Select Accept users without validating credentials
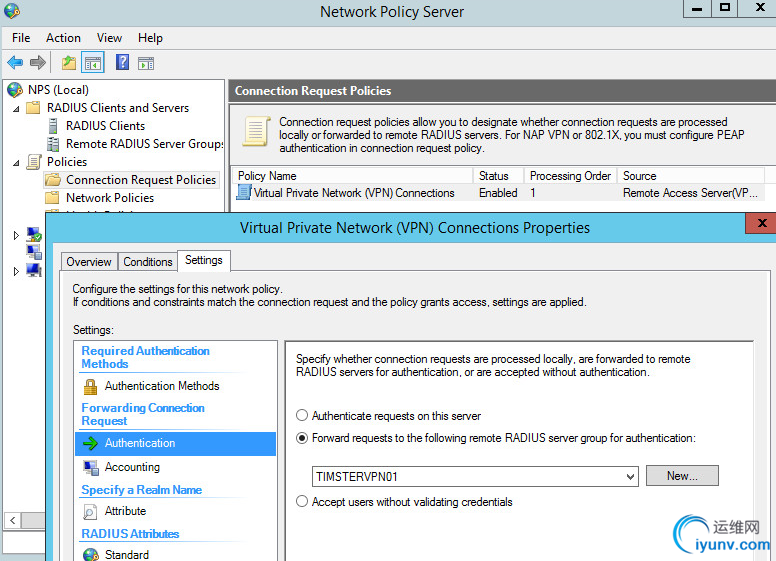Screen dimensions: 776x561 coord(302,502)
